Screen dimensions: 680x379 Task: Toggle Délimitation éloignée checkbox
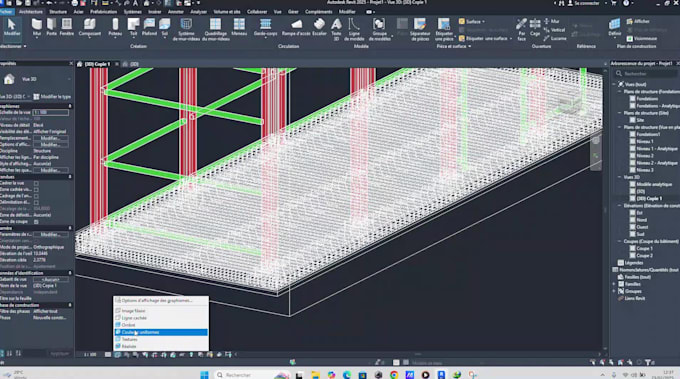coord(36,203)
